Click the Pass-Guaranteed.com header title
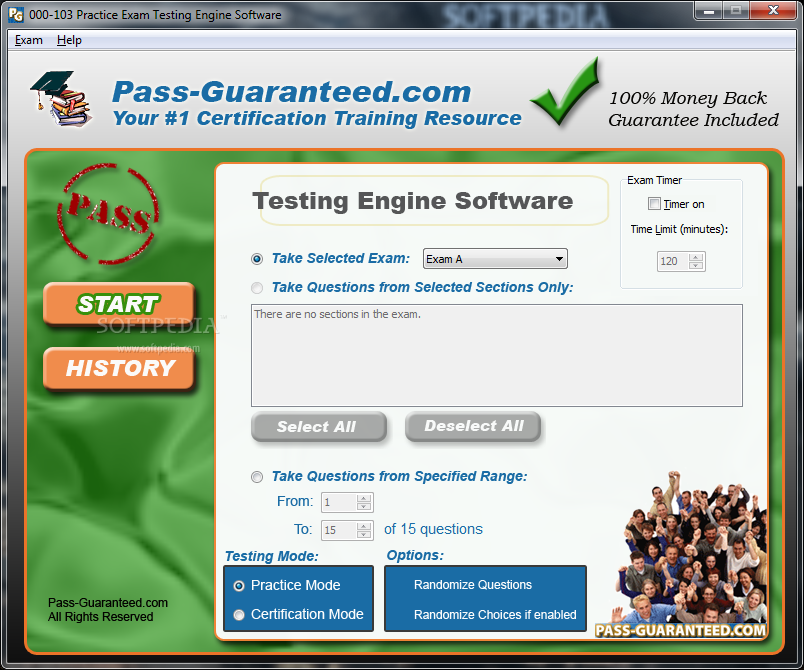Screen dimensions: 804x670 tap(291, 92)
